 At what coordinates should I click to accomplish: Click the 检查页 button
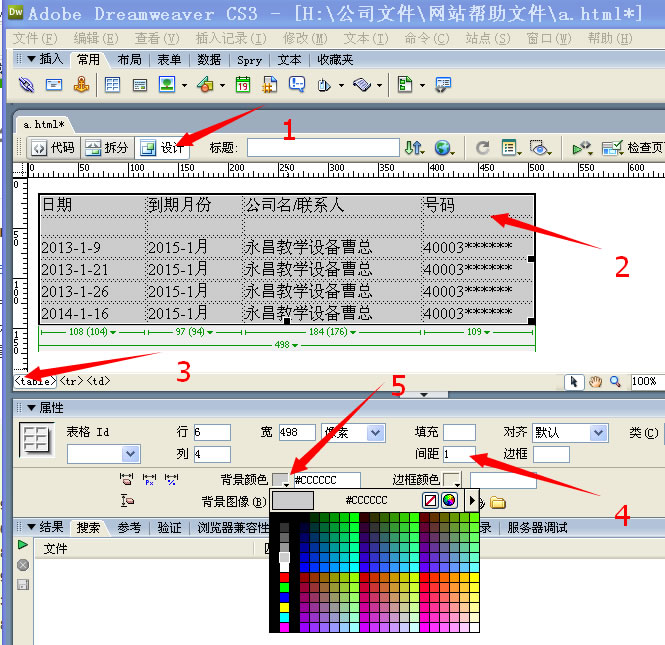632,148
